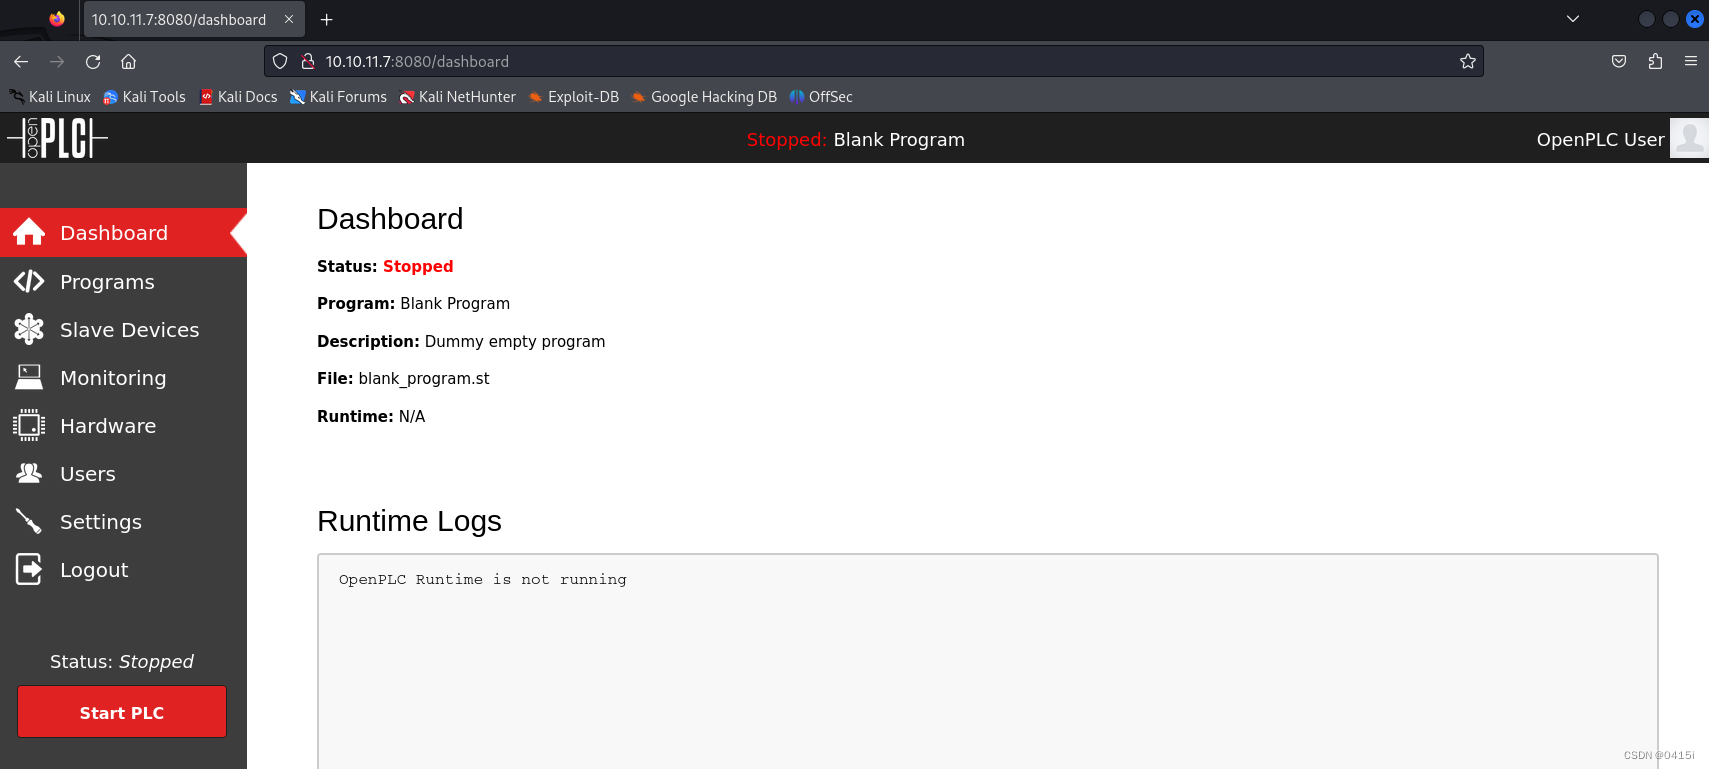Open Programs in sidebar menu
Viewport: 1709px width, 769px height.
pos(123,281)
